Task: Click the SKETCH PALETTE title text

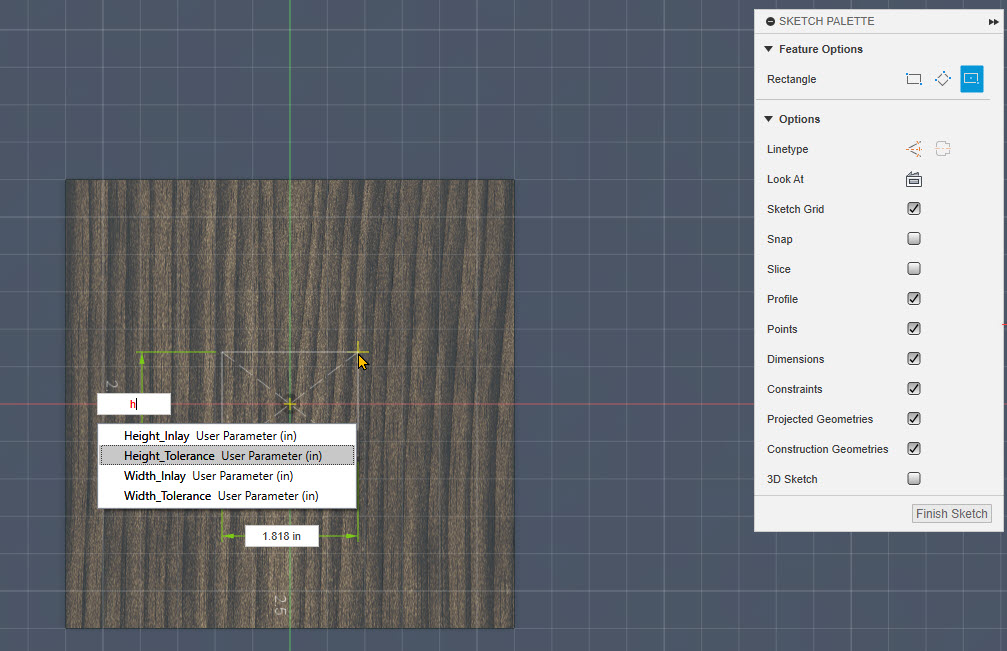Action: (x=827, y=21)
